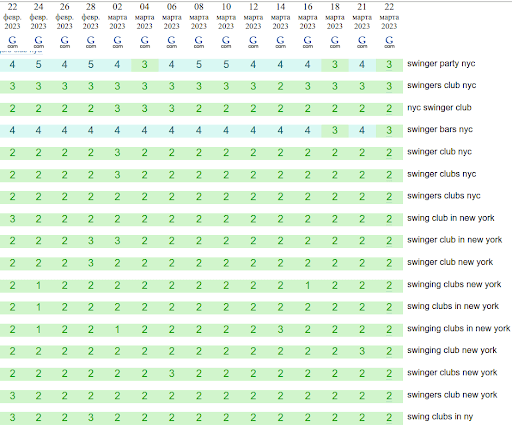Click the Google icon under 10 марта 2023
This screenshot has height=426, width=512.
(x=226, y=42)
